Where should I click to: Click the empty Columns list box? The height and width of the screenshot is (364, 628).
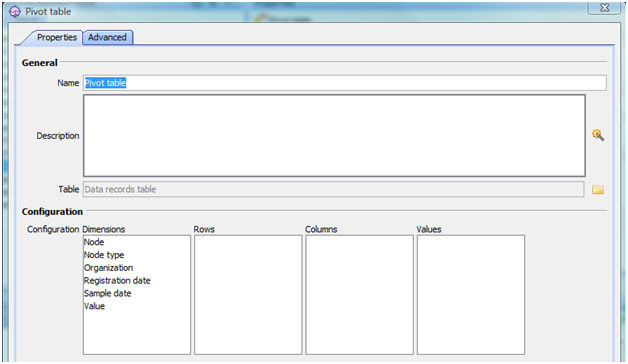click(x=359, y=294)
